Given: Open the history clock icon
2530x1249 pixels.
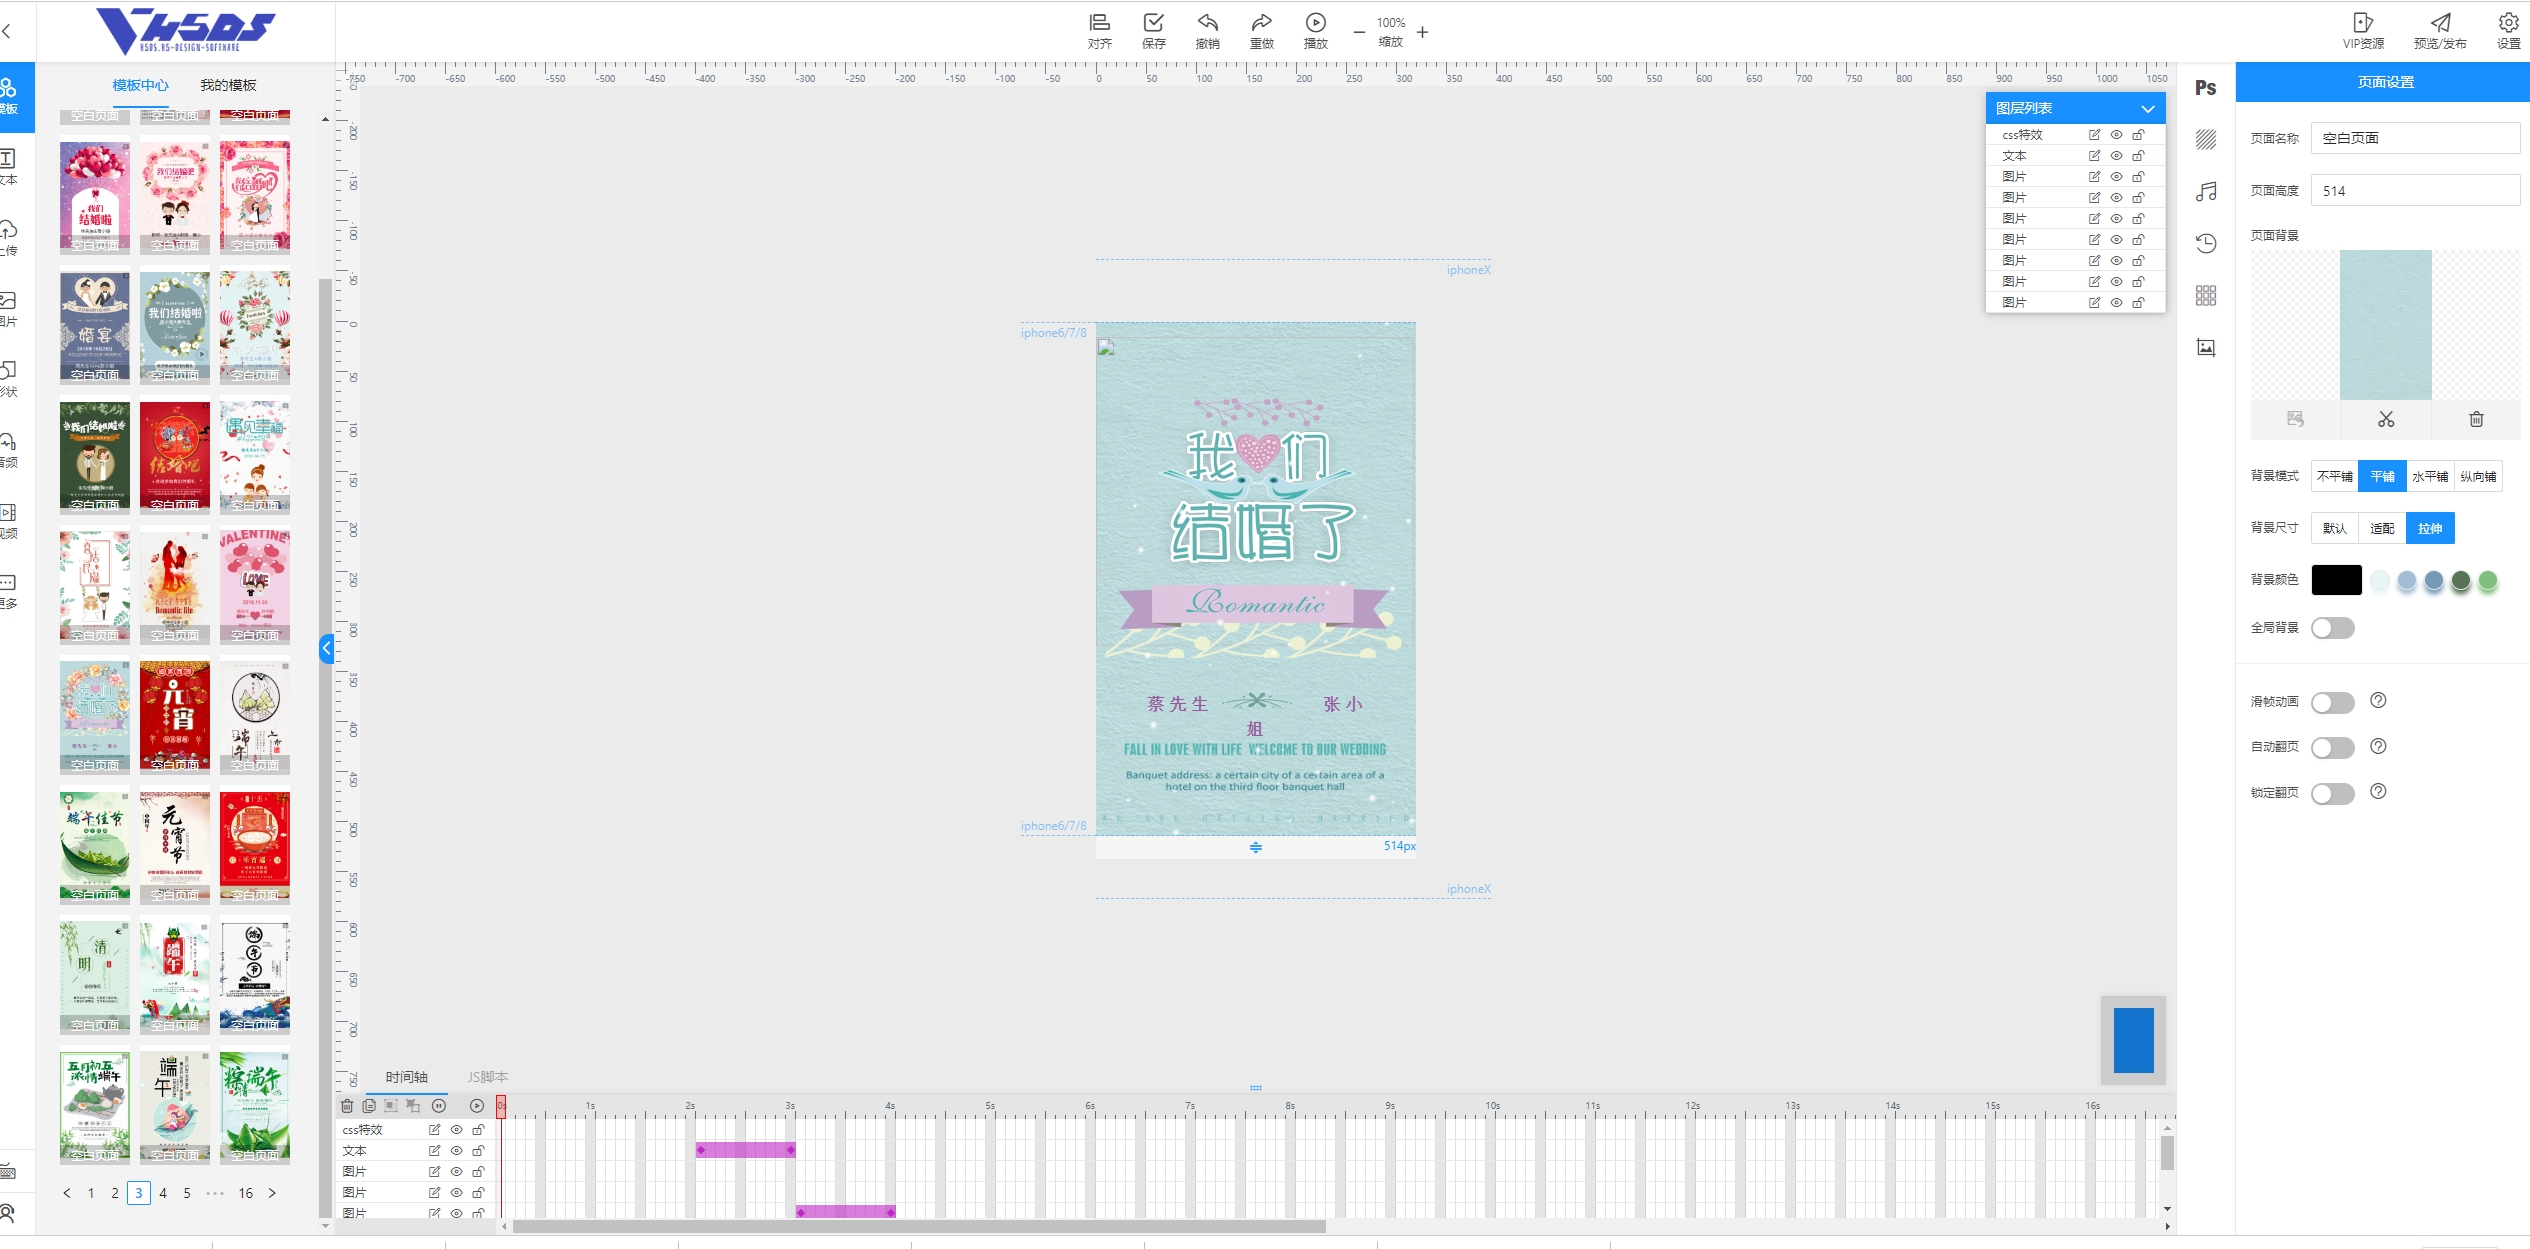Looking at the screenshot, I should coord(2205,243).
